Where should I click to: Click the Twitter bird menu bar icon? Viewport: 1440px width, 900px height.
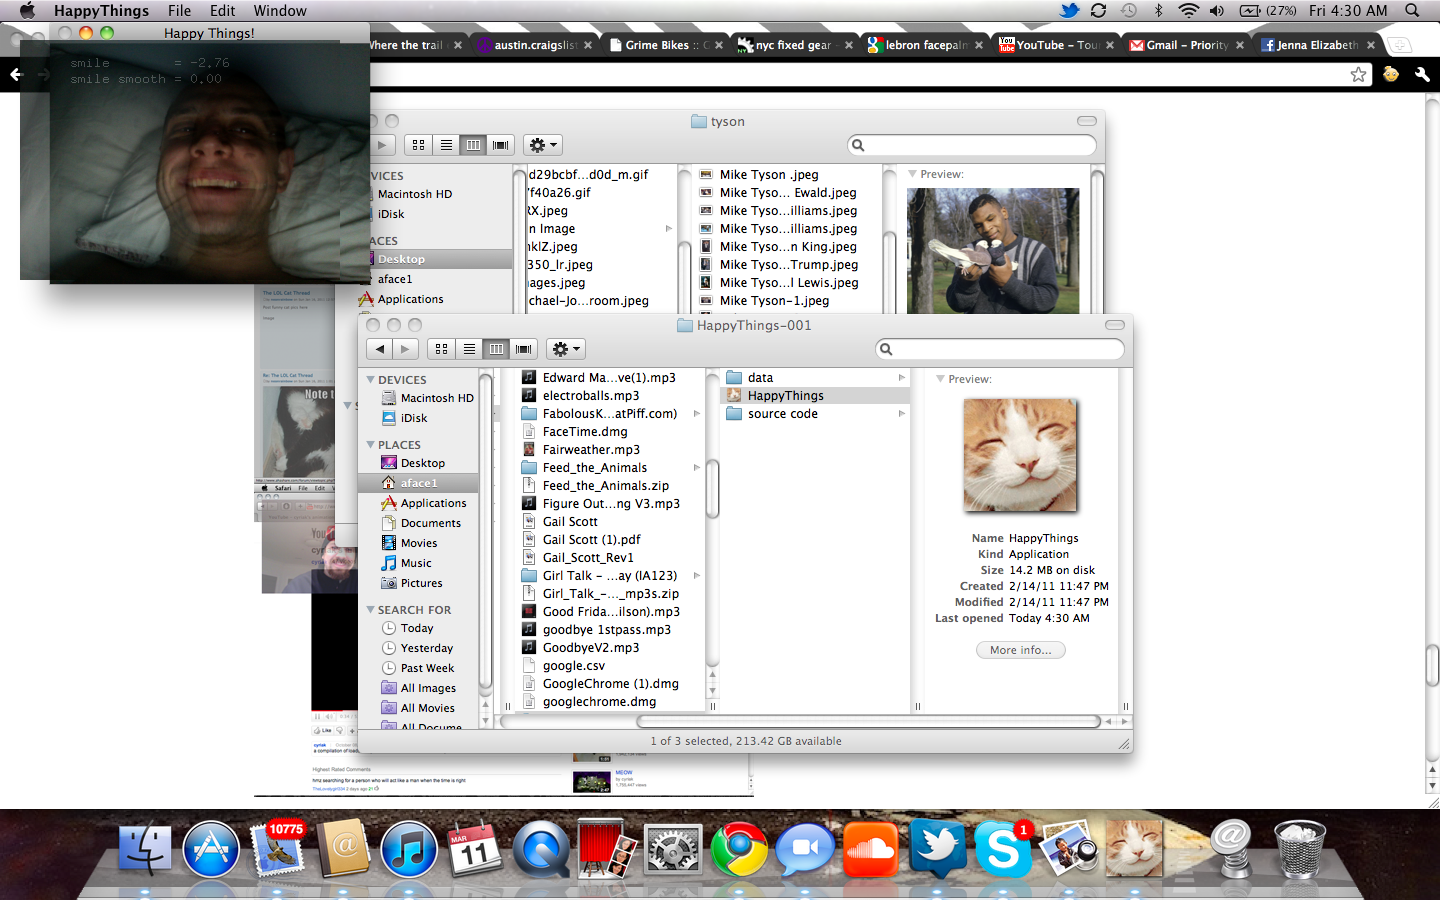coord(1070,11)
